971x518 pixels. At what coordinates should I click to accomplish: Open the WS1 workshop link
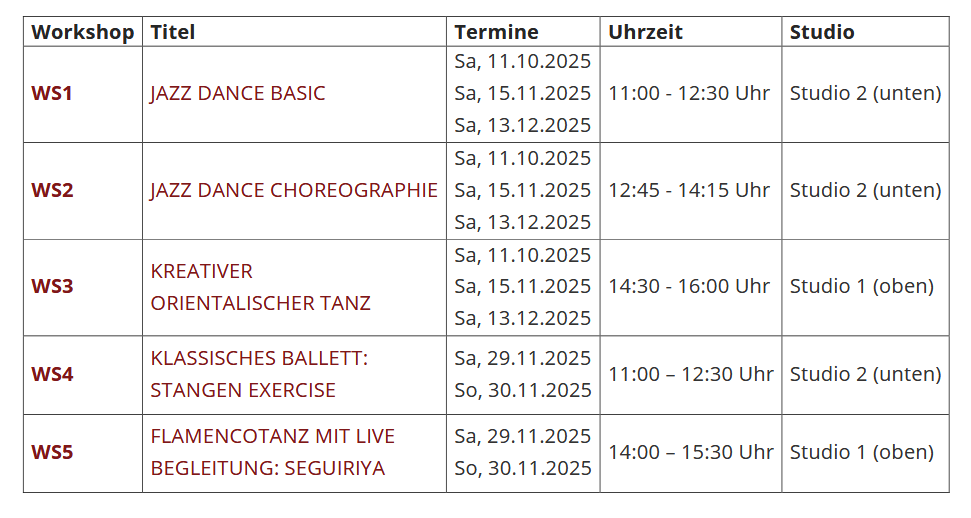coord(52,94)
